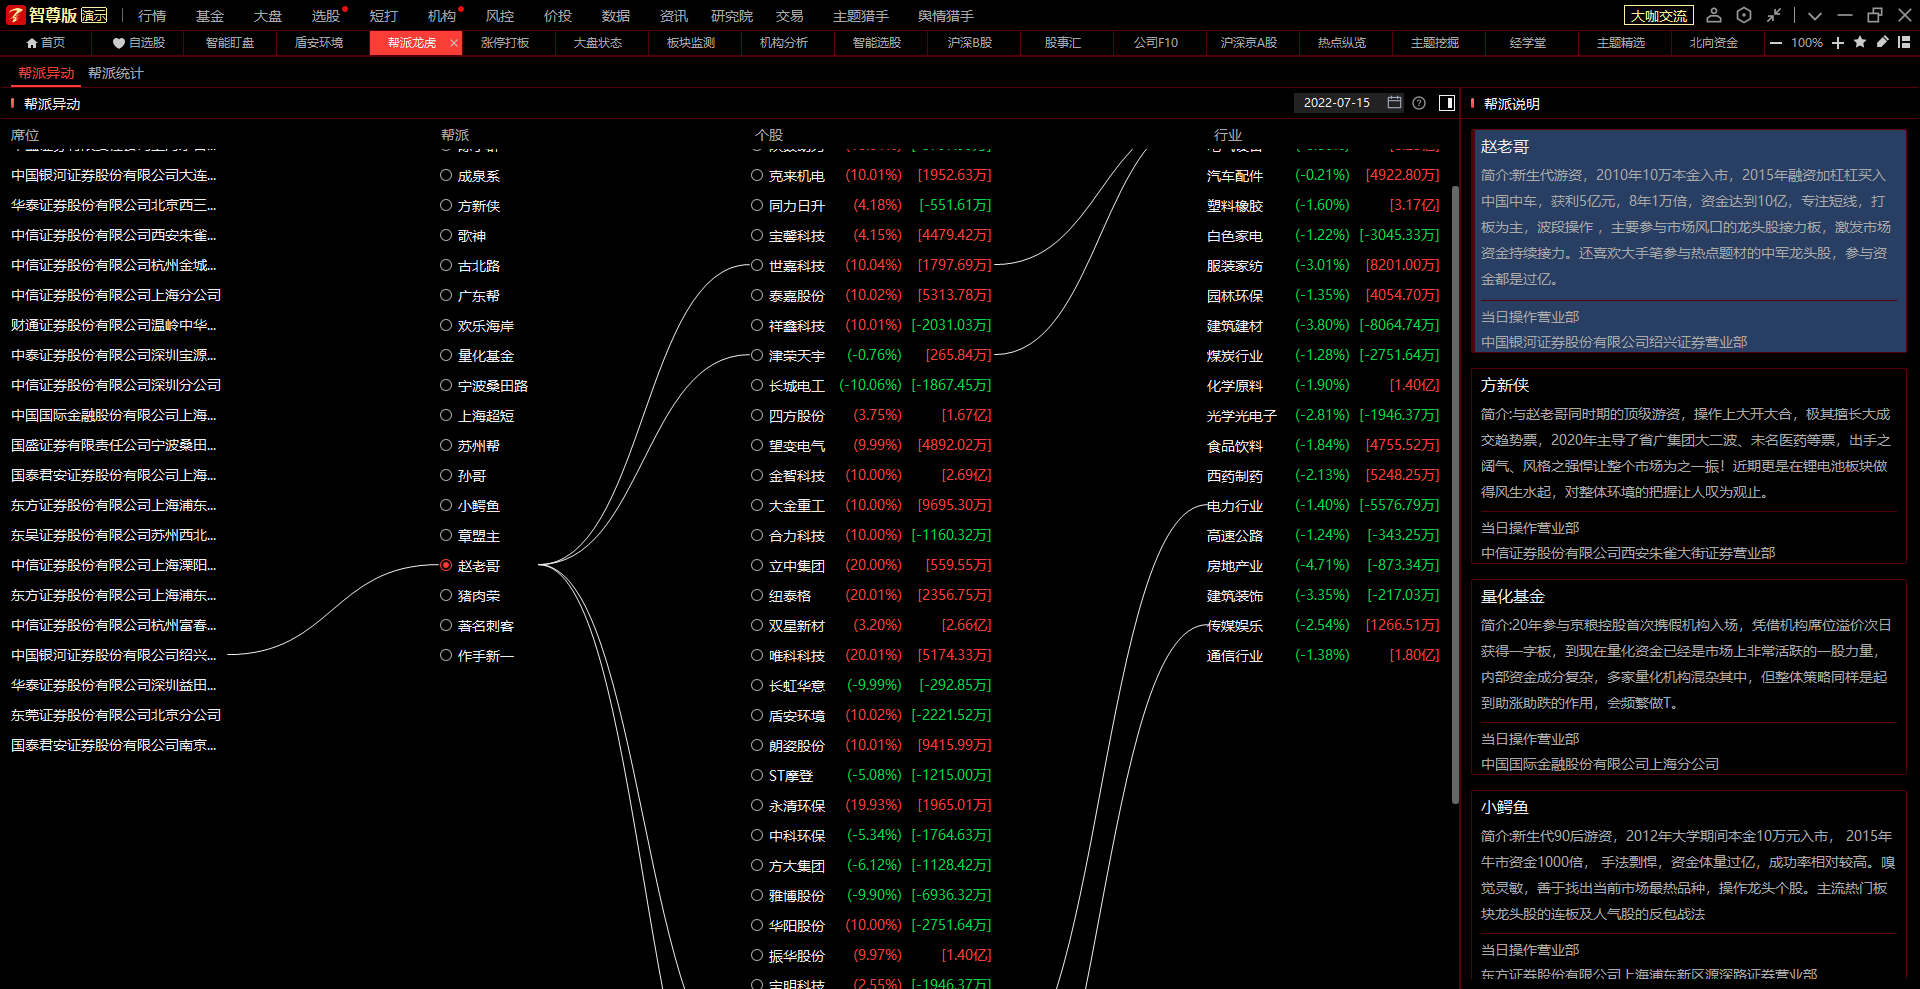
Task: Open the 量化基金 description card
Action: pyautogui.click(x=1689, y=677)
